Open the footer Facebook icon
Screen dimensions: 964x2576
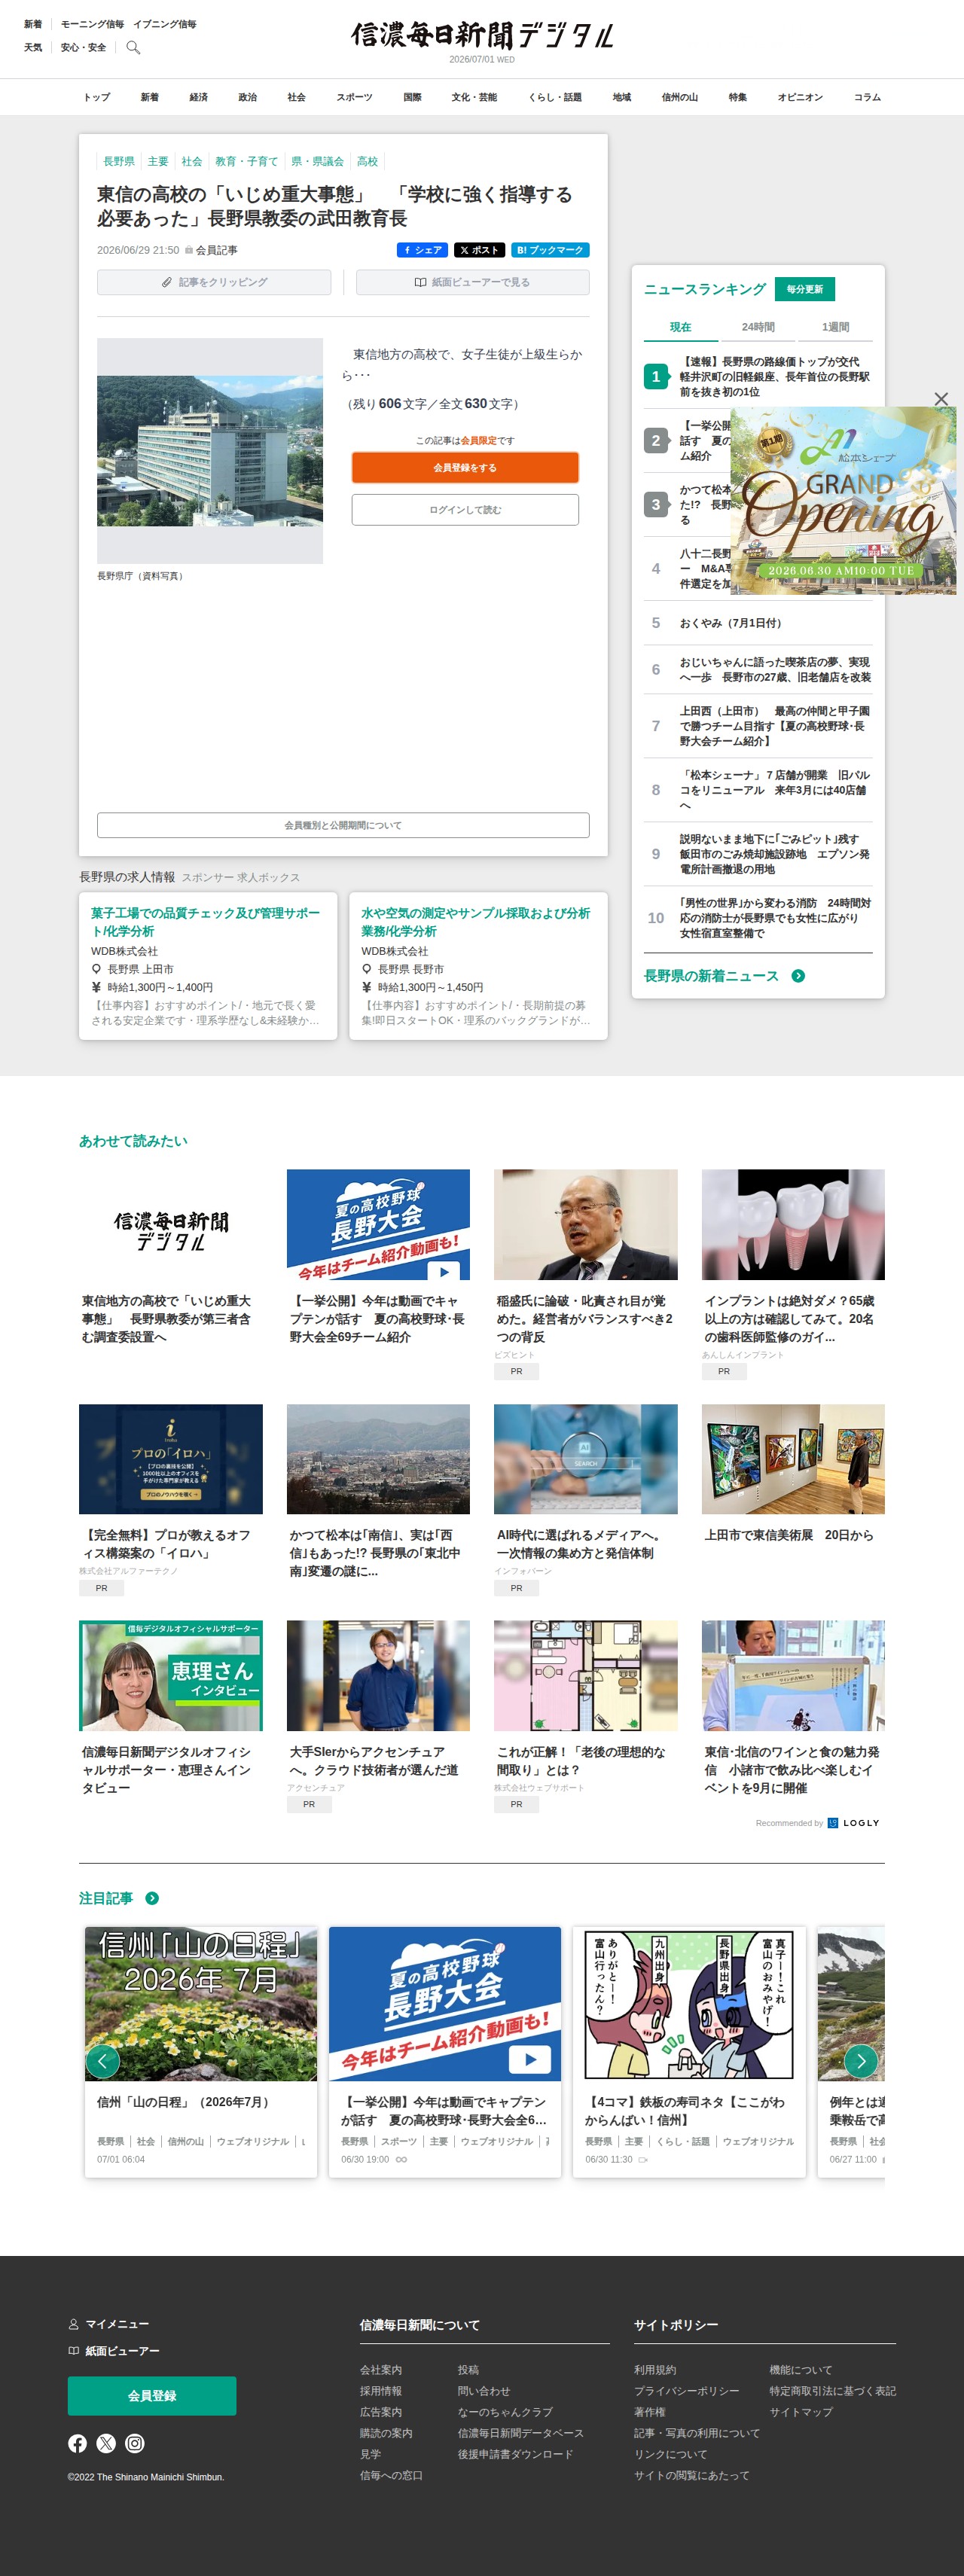tap(77, 2443)
